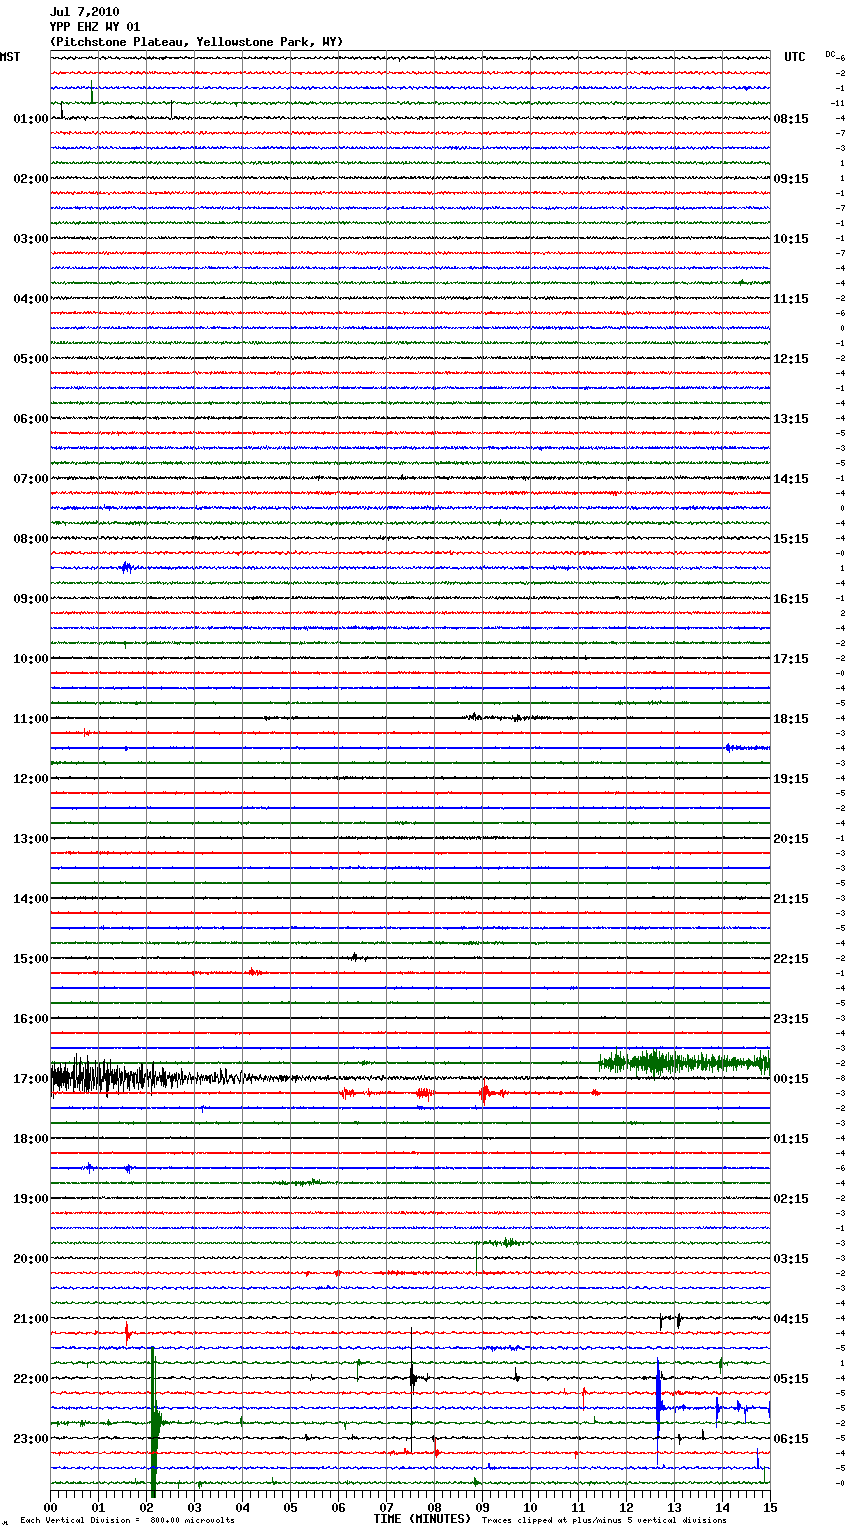Click minute tick label '10' on the time axis
This screenshot has height=1534, width=850.
pos(530,1507)
